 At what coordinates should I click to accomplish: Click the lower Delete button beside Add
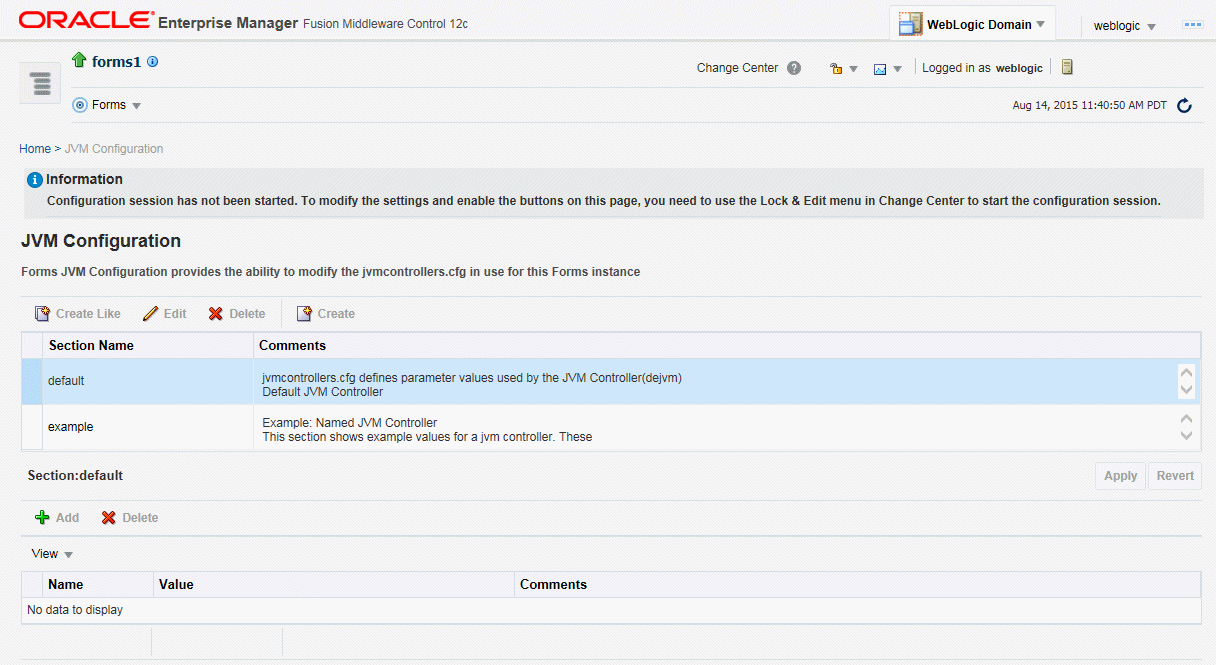click(x=130, y=518)
